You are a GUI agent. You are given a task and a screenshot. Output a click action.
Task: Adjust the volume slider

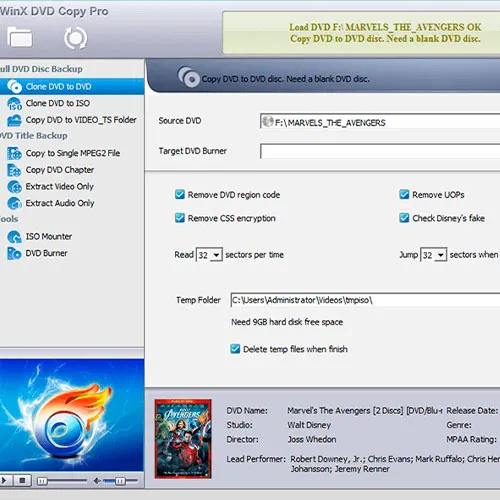click(x=120, y=481)
